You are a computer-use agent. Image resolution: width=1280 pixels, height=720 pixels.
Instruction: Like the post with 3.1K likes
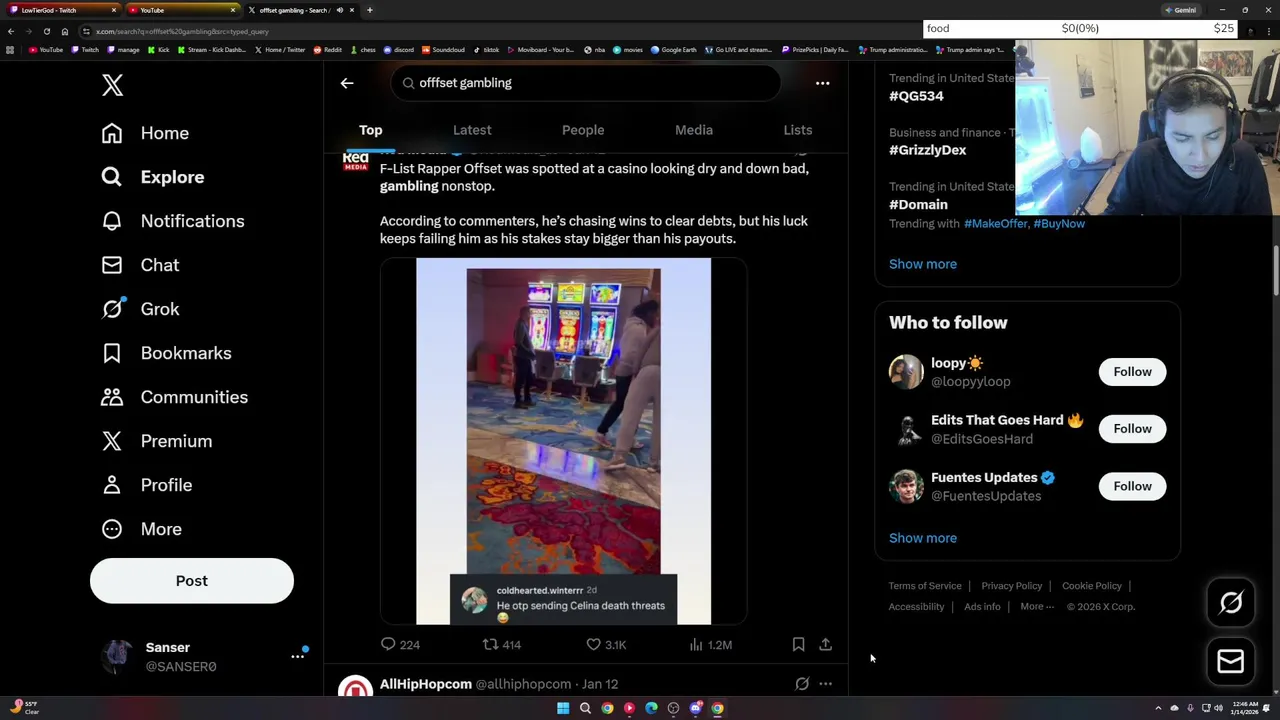pyautogui.click(x=606, y=645)
